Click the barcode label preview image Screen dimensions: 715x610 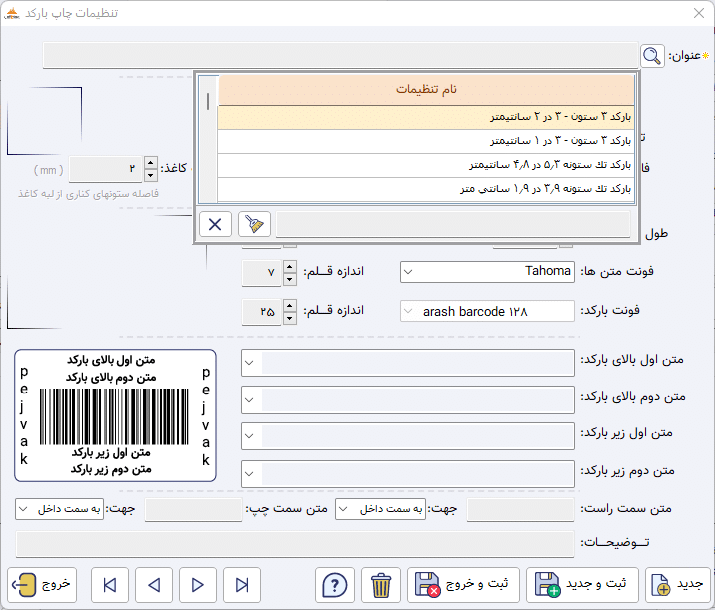pos(115,415)
